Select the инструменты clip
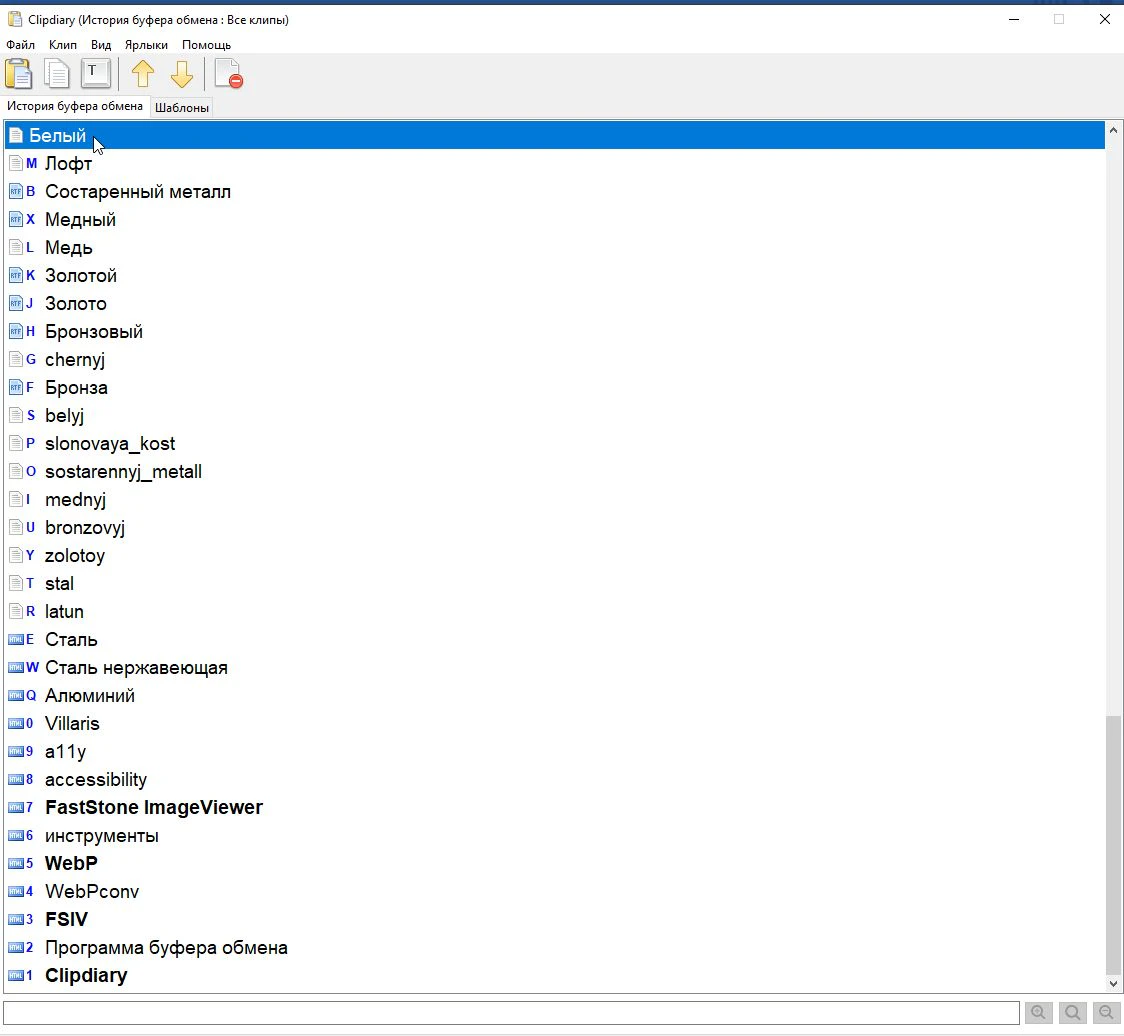This screenshot has width=1124, height=1036. pos(555,835)
